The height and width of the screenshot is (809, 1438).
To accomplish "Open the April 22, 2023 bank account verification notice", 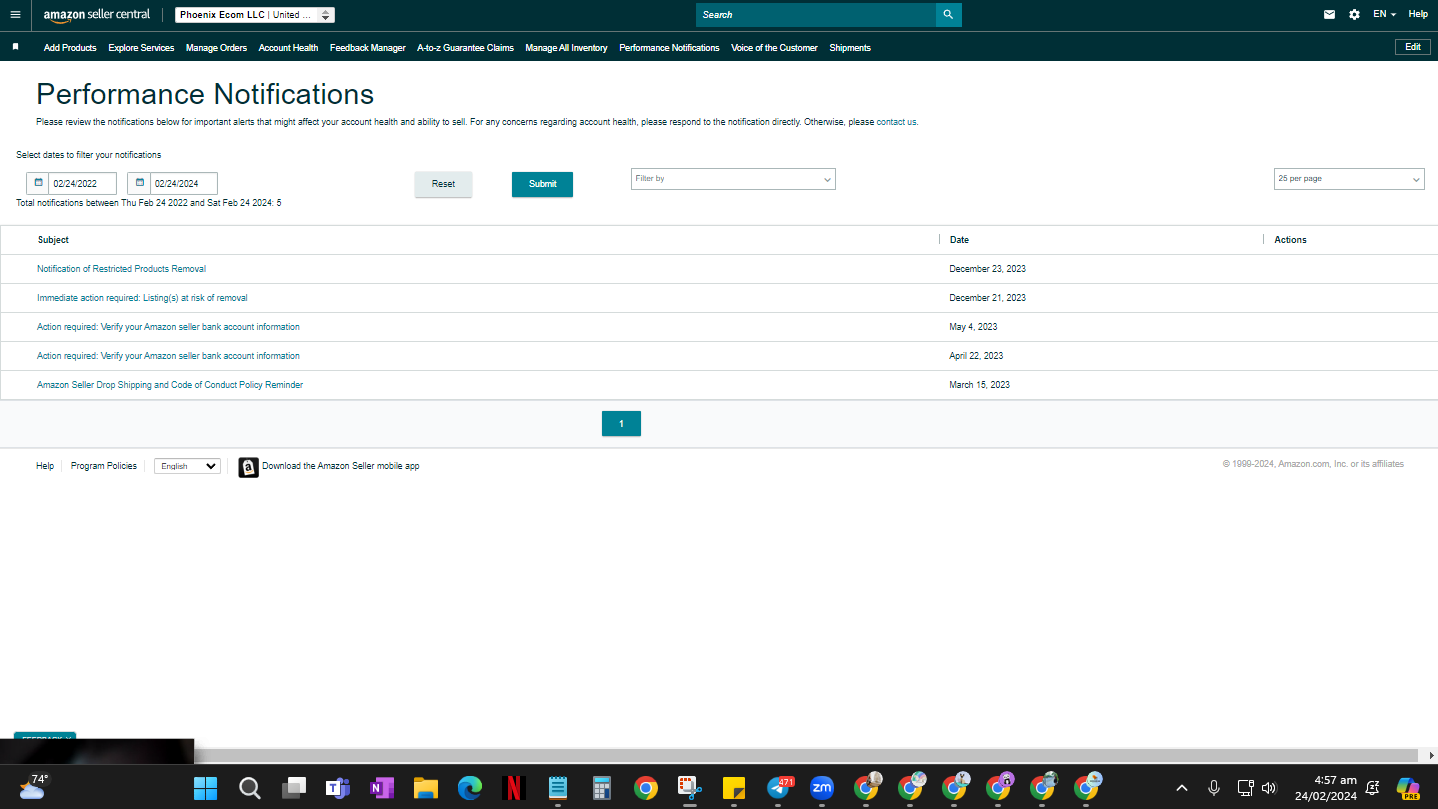I will [x=168, y=356].
